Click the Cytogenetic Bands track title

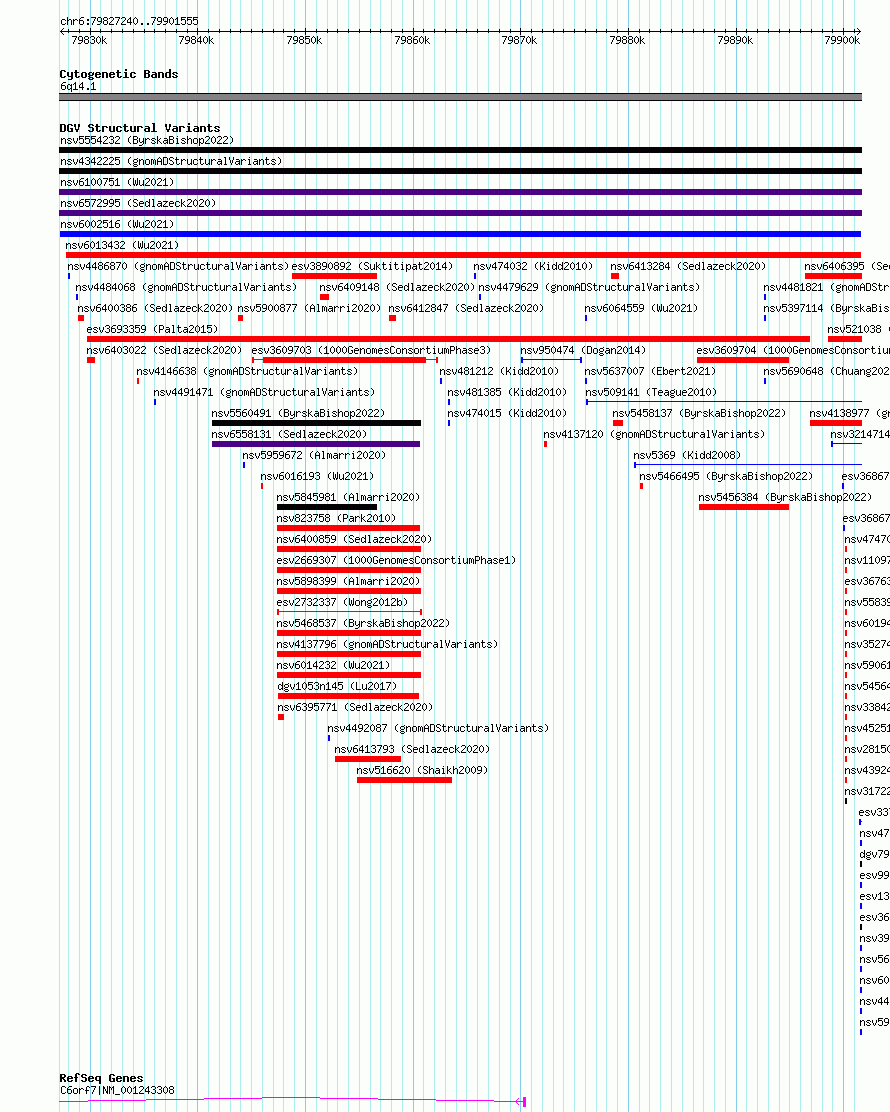tap(118, 74)
